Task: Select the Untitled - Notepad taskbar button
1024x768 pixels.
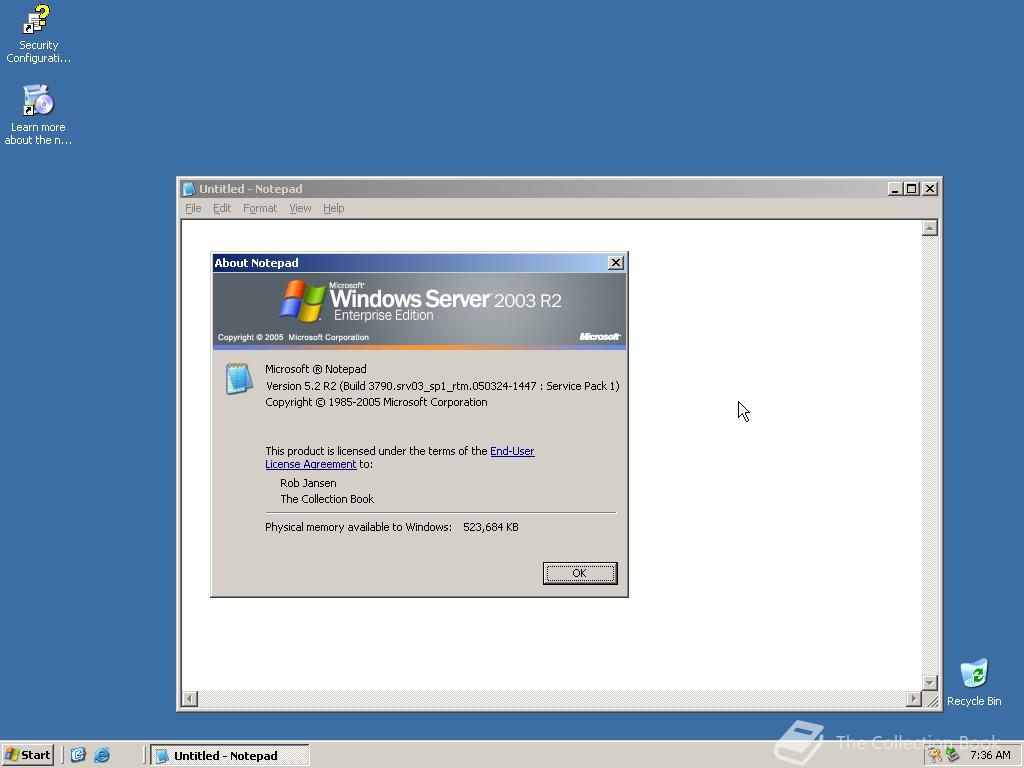Action: (230, 755)
